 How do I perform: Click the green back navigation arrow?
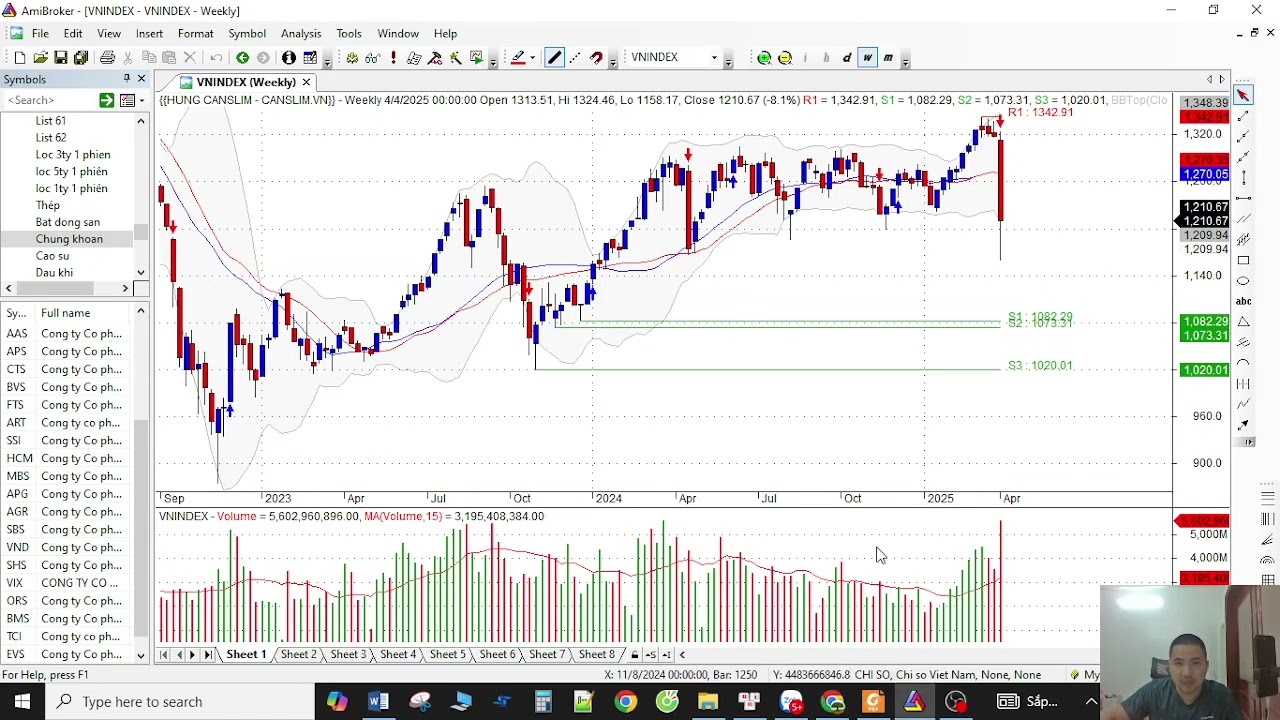242,58
